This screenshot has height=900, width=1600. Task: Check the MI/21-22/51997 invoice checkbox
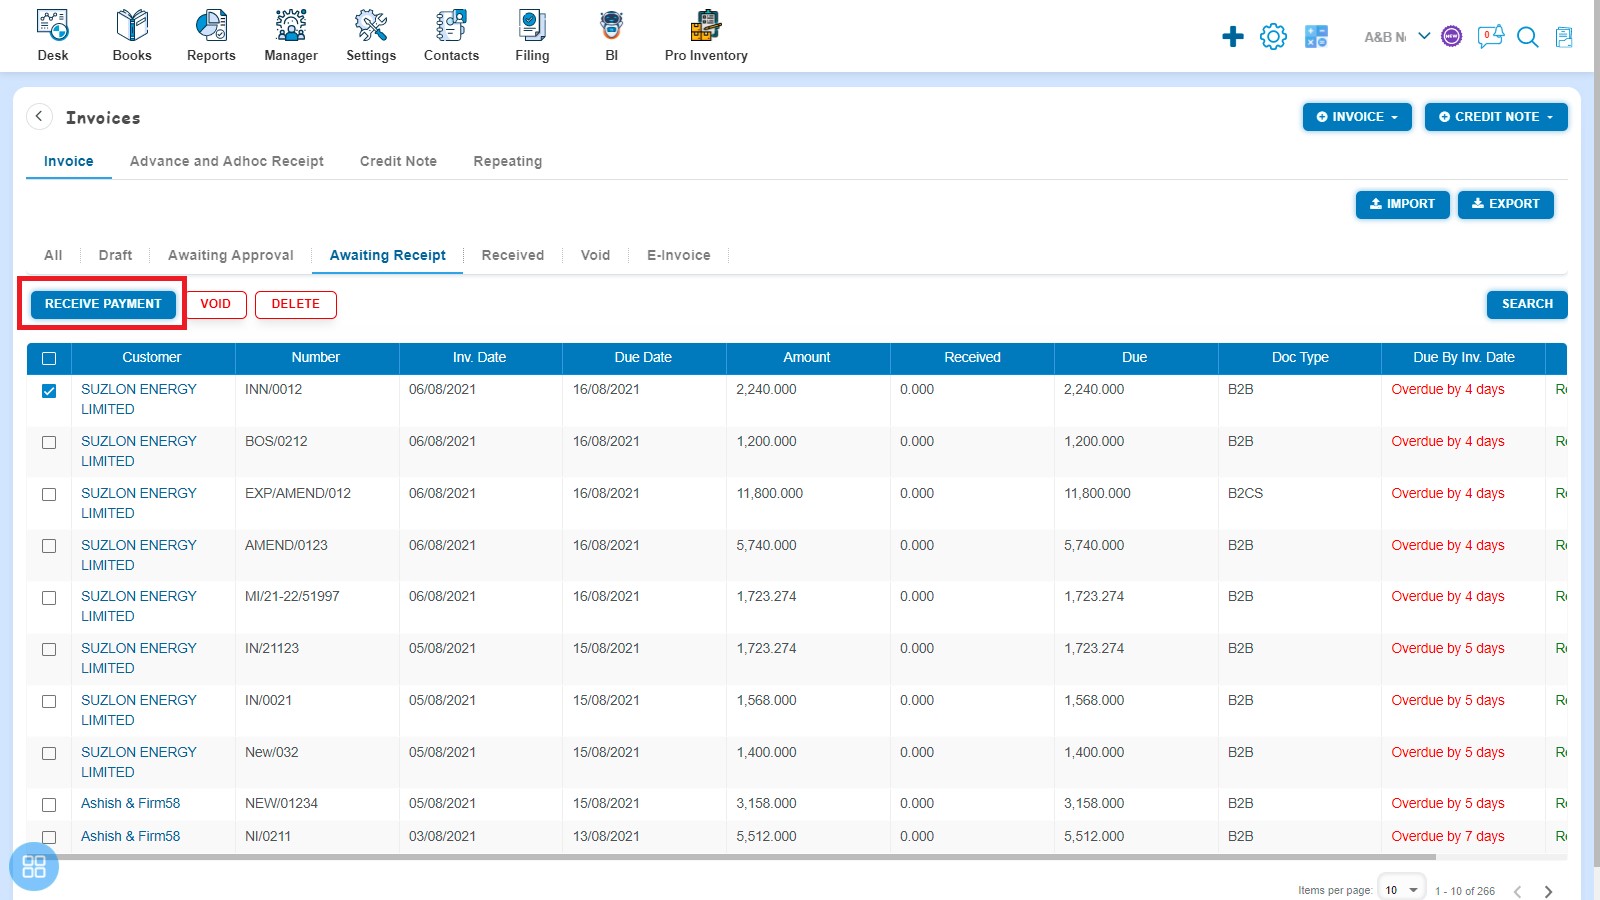coord(49,597)
